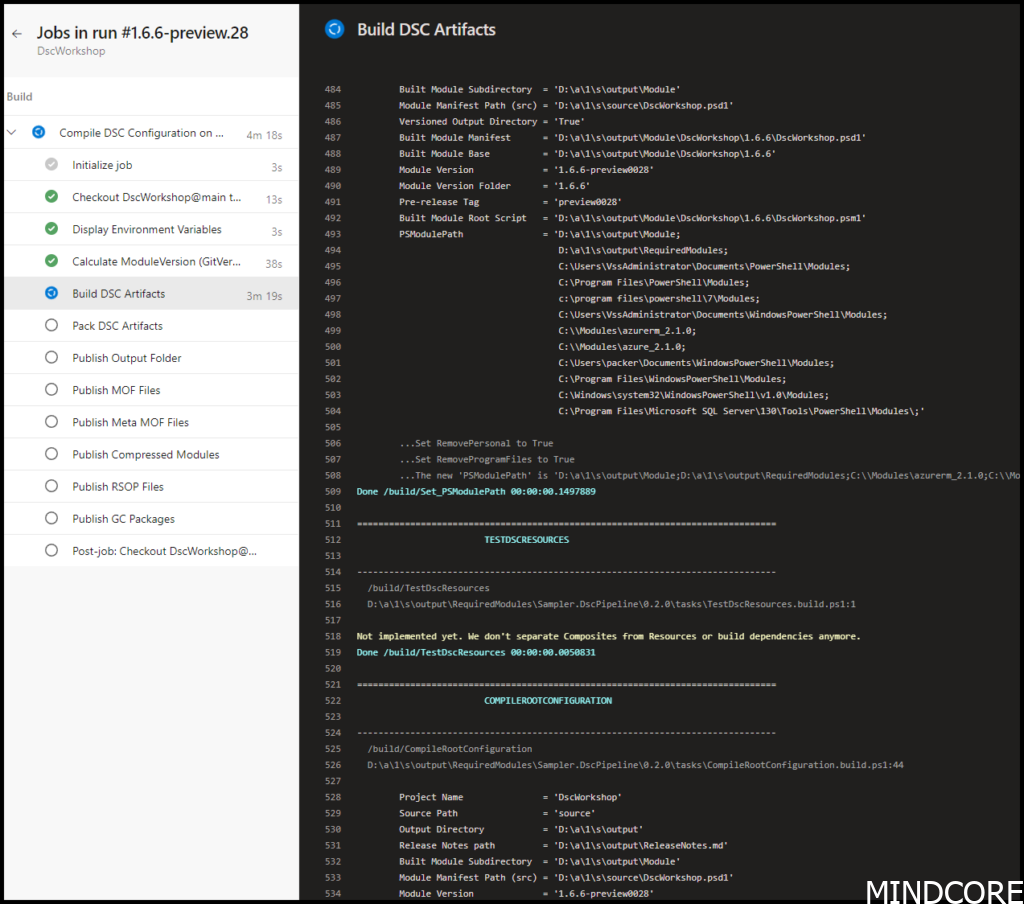Click the running status icon beside Build DSC Artifacts header
Viewport: 1024px width, 904px height.
point(334,29)
